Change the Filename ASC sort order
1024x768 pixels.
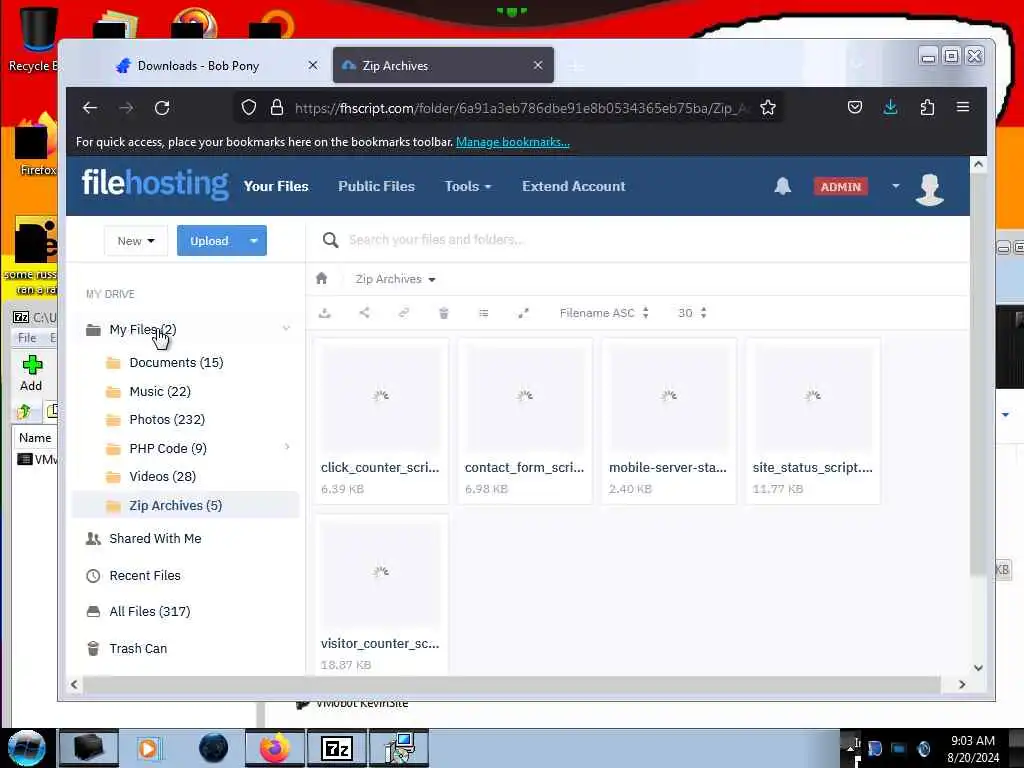(x=604, y=313)
